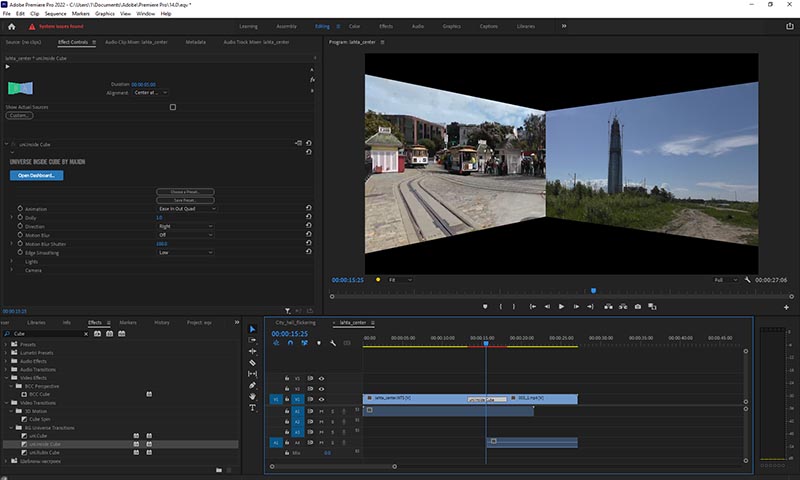
Task: Switch to Audio workspace tab
Action: click(x=418, y=26)
